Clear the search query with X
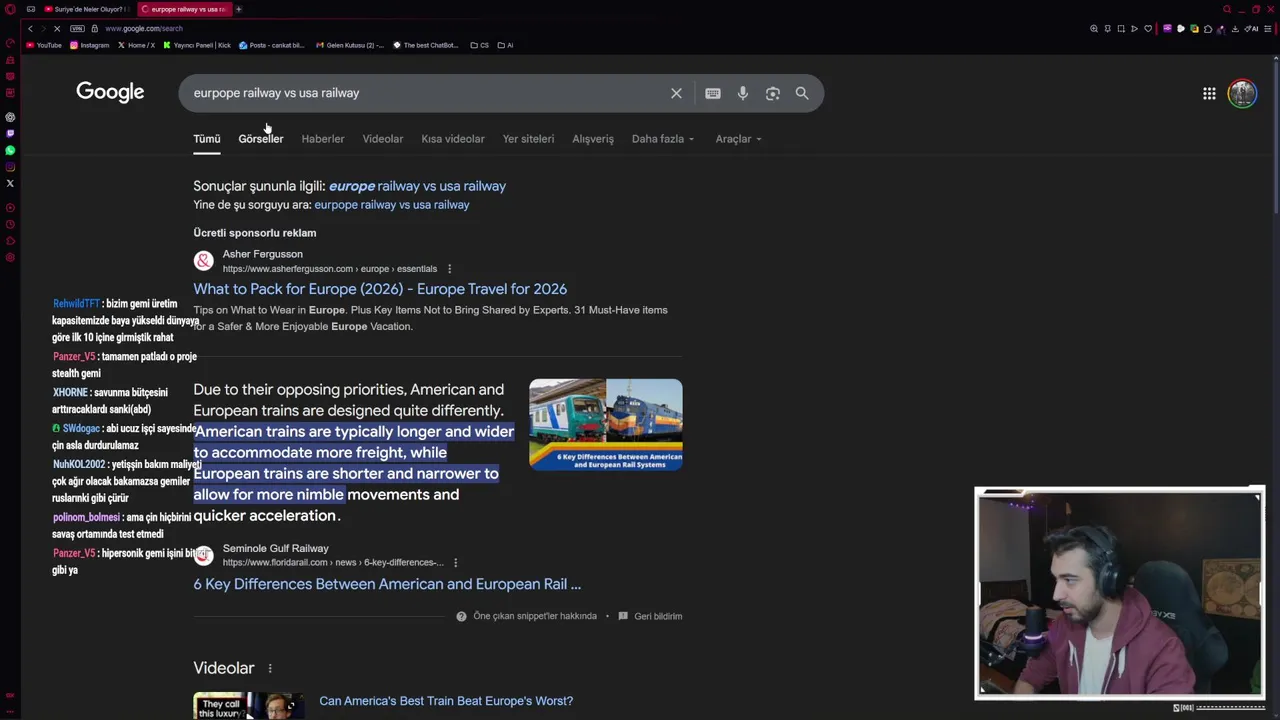 pyautogui.click(x=676, y=93)
